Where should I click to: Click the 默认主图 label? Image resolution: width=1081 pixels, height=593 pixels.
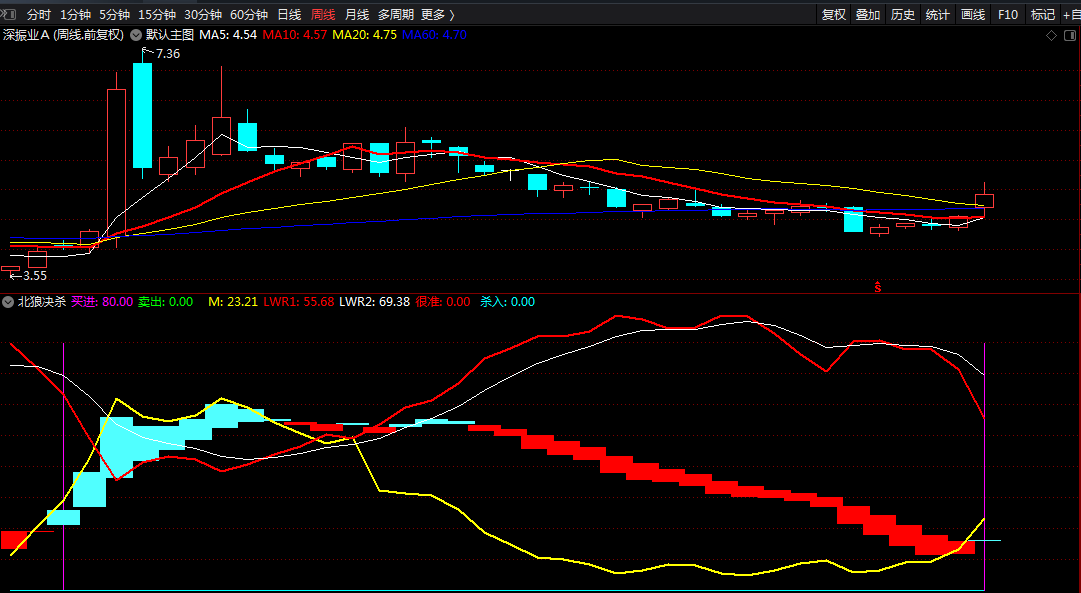tap(170, 35)
